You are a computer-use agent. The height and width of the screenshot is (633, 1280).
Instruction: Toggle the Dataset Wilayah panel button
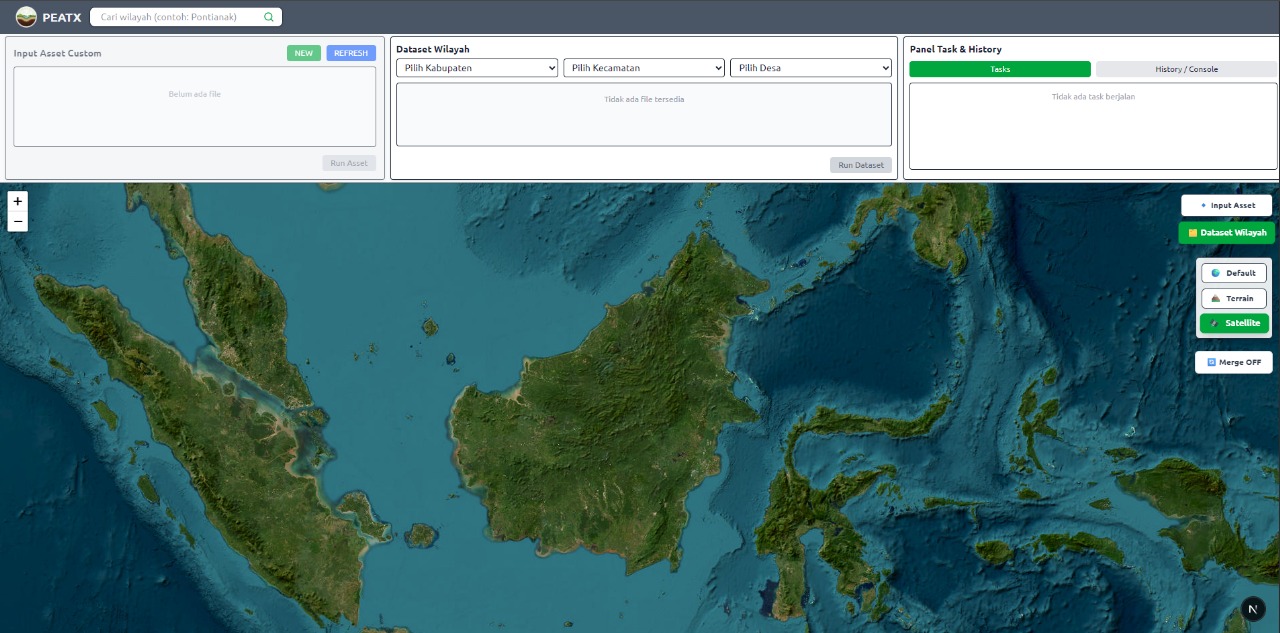pyautogui.click(x=1226, y=233)
